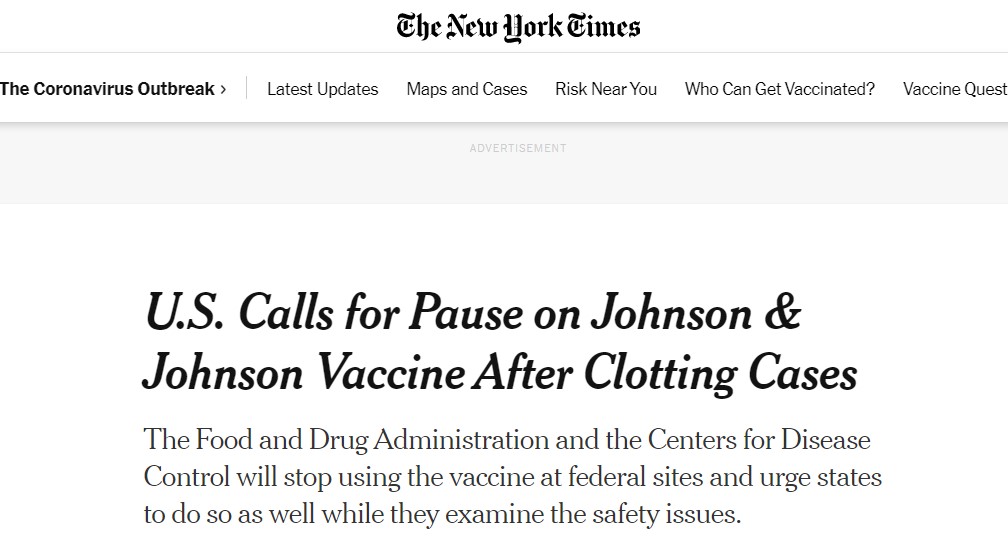Select the Risk Near You tab

click(606, 89)
